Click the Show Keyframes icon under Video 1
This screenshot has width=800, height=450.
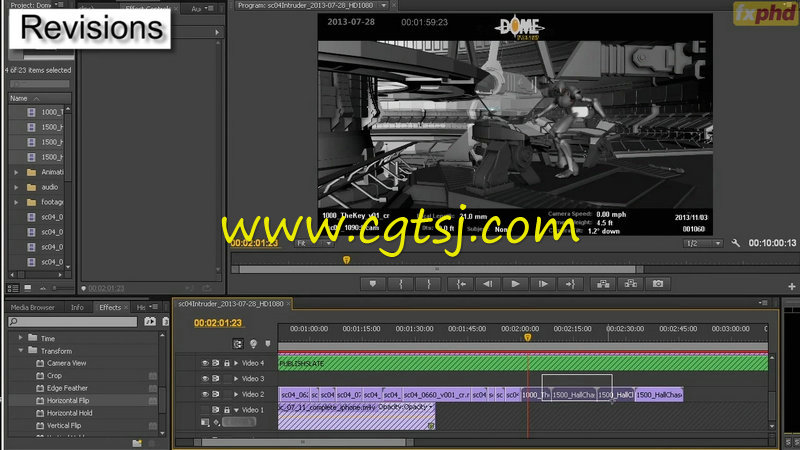pyautogui.click(x=216, y=422)
